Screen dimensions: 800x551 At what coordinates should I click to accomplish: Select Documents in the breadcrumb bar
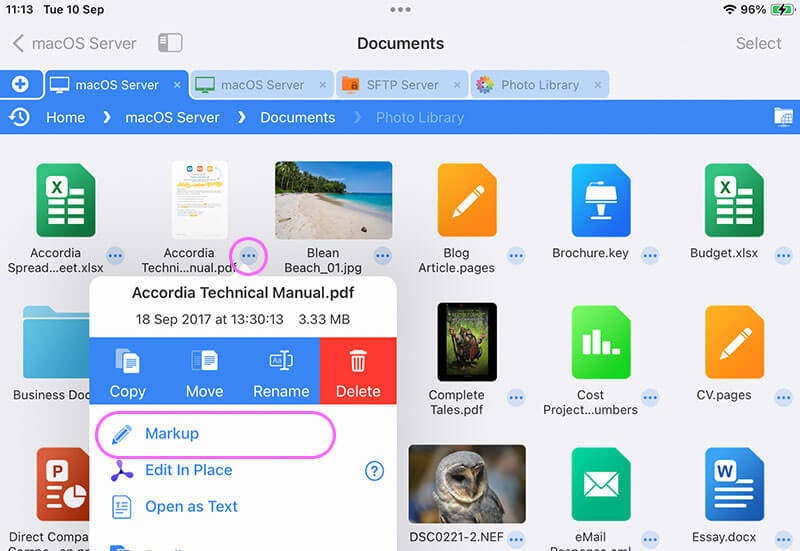(298, 117)
